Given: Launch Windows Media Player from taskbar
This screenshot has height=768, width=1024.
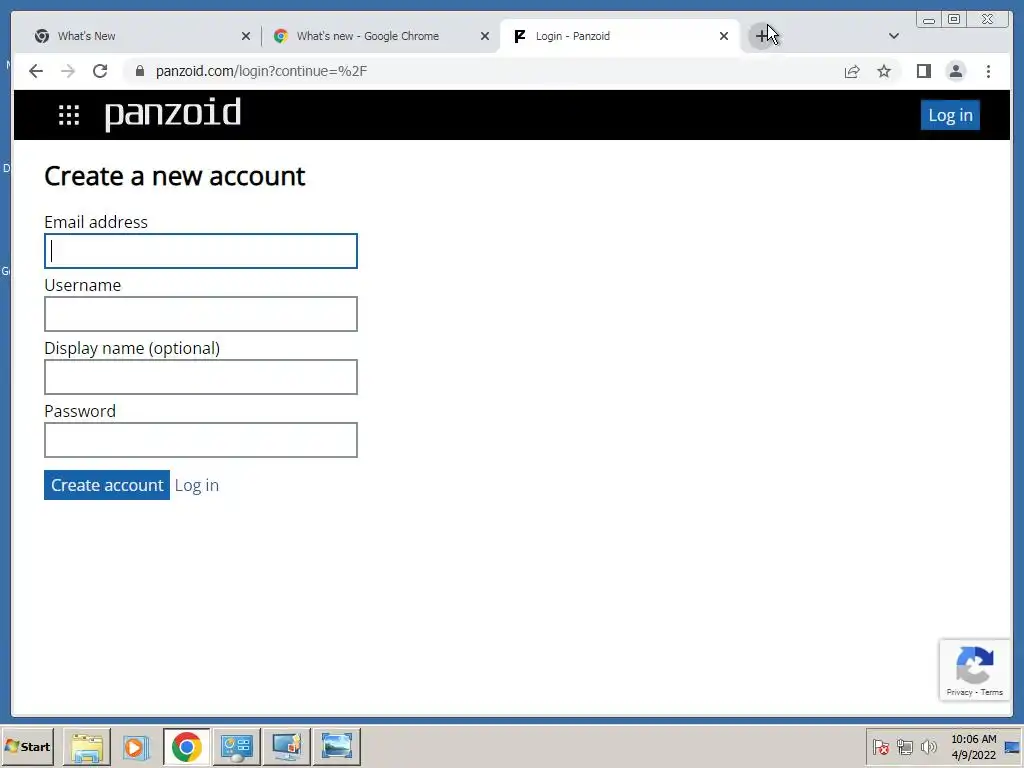Looking at the screenshot, I should coord(136,746).
